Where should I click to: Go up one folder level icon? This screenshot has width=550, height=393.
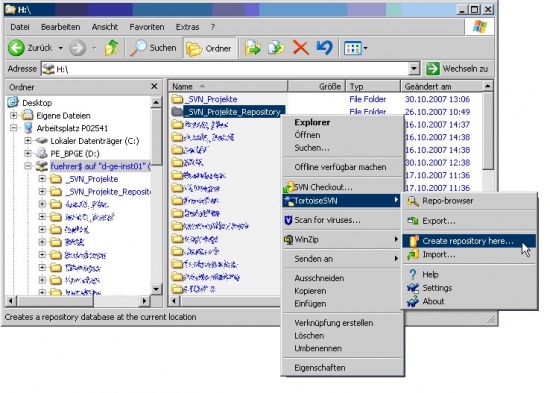(x=112, y=48)
